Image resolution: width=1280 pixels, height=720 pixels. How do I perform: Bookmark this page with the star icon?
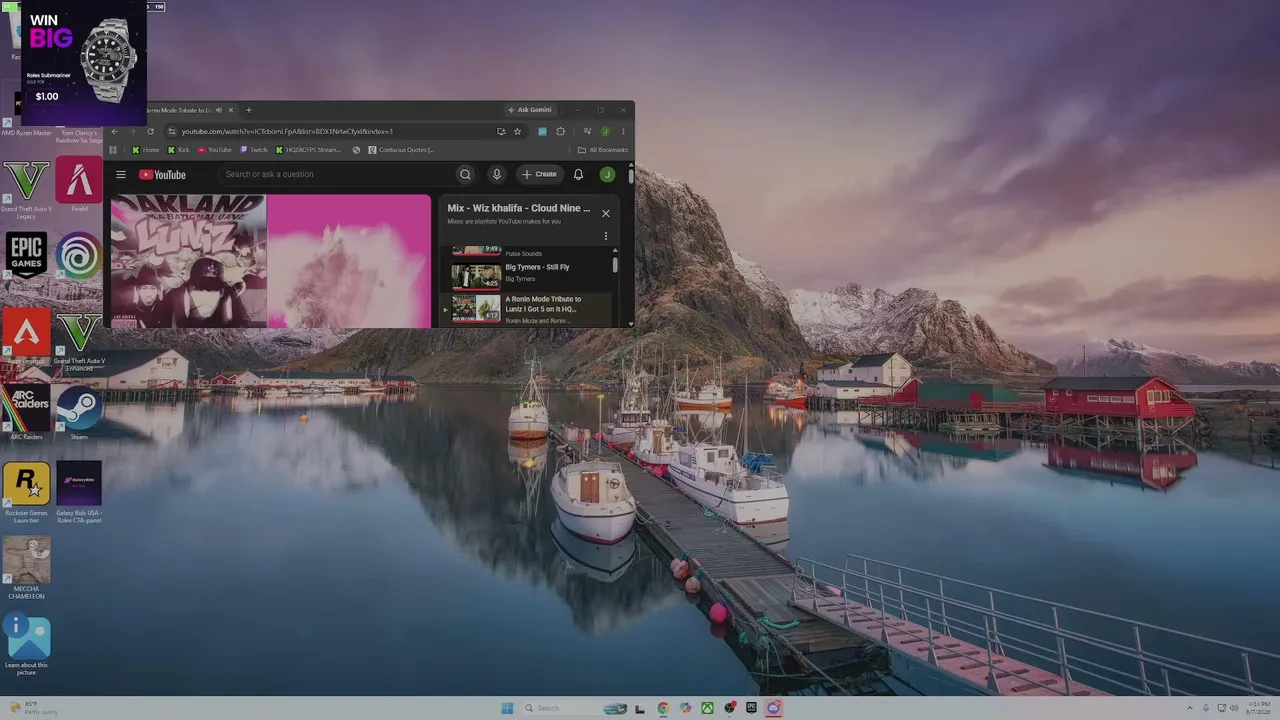point(517,131)
